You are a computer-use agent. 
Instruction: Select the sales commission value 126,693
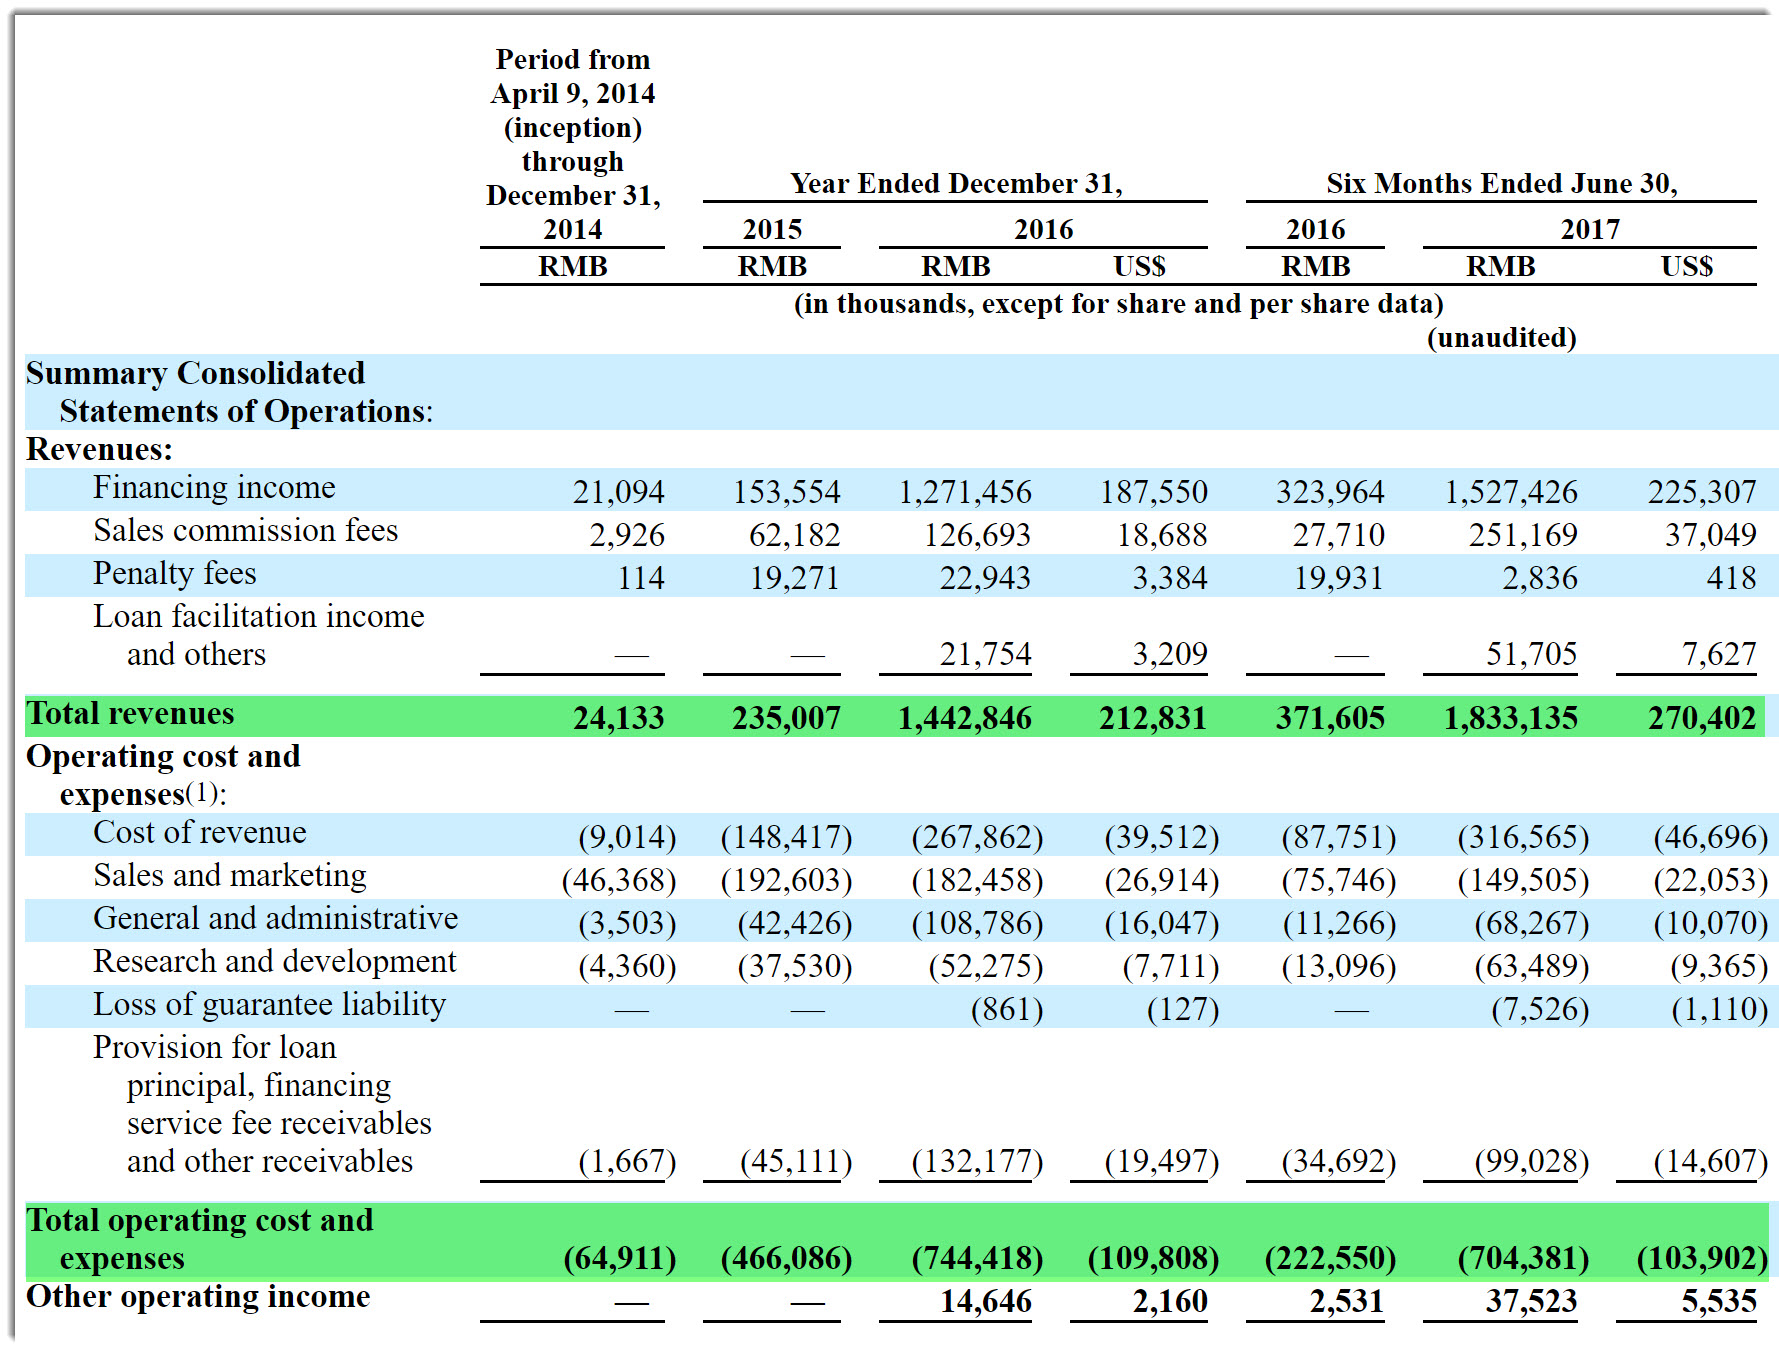[977, 535]
